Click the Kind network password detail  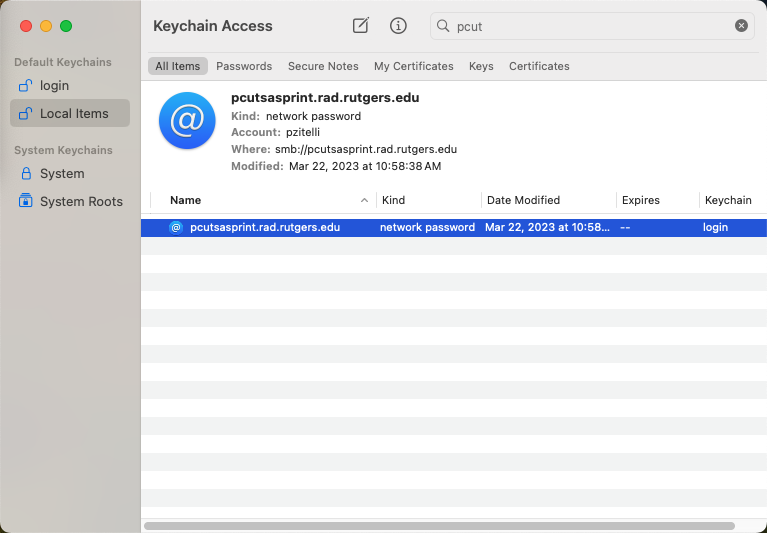point(313,116)
